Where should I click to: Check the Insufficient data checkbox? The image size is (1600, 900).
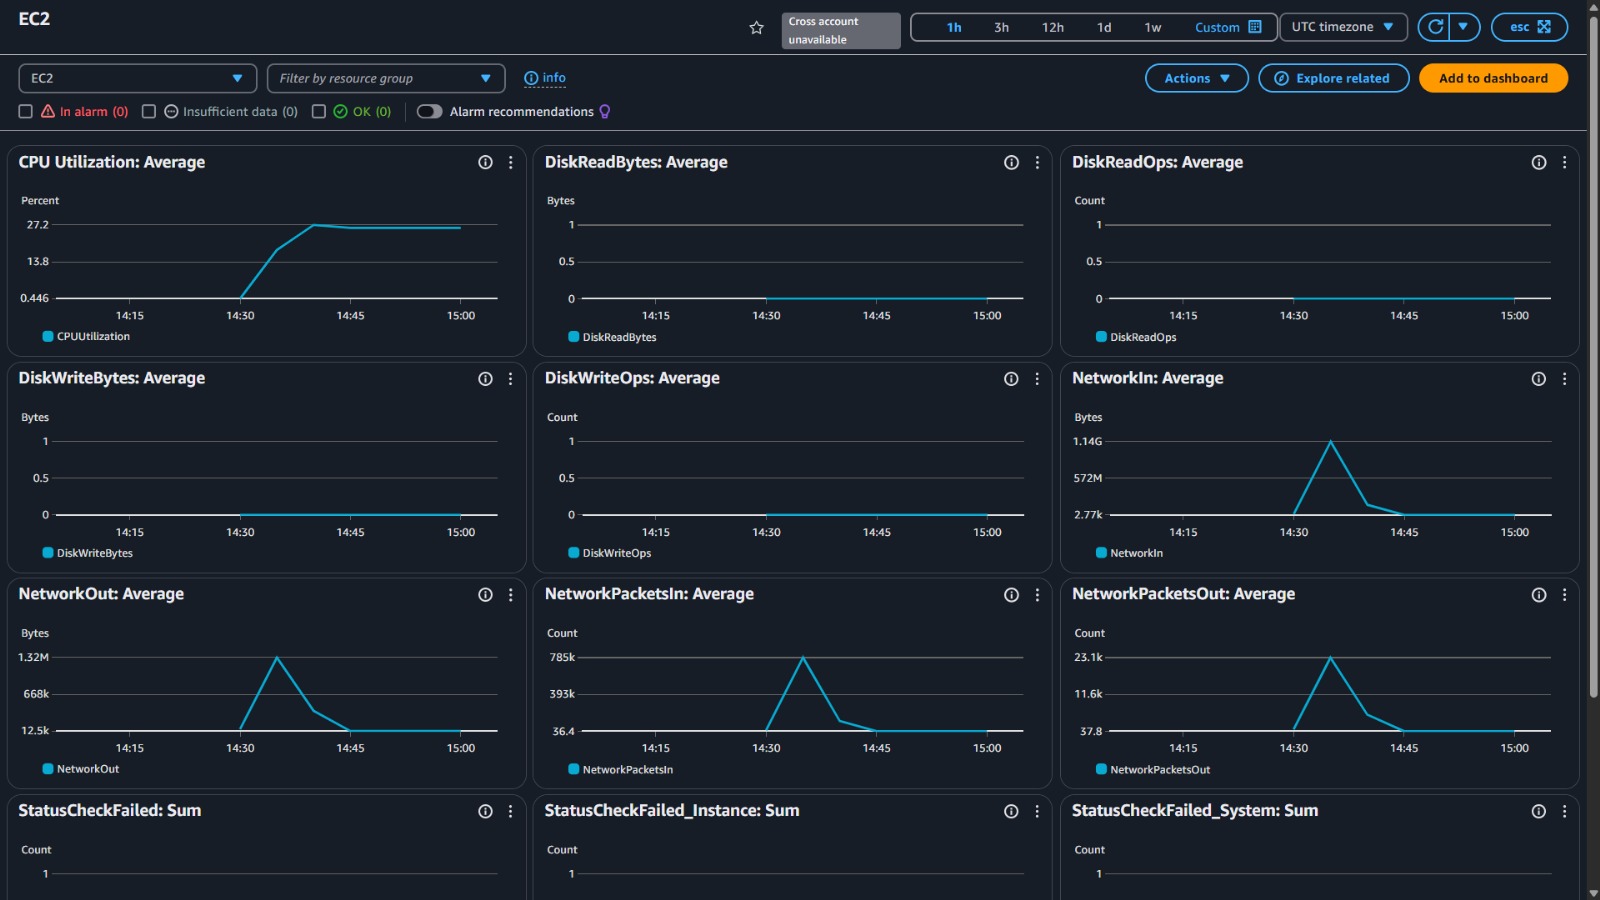coord(149,112)
